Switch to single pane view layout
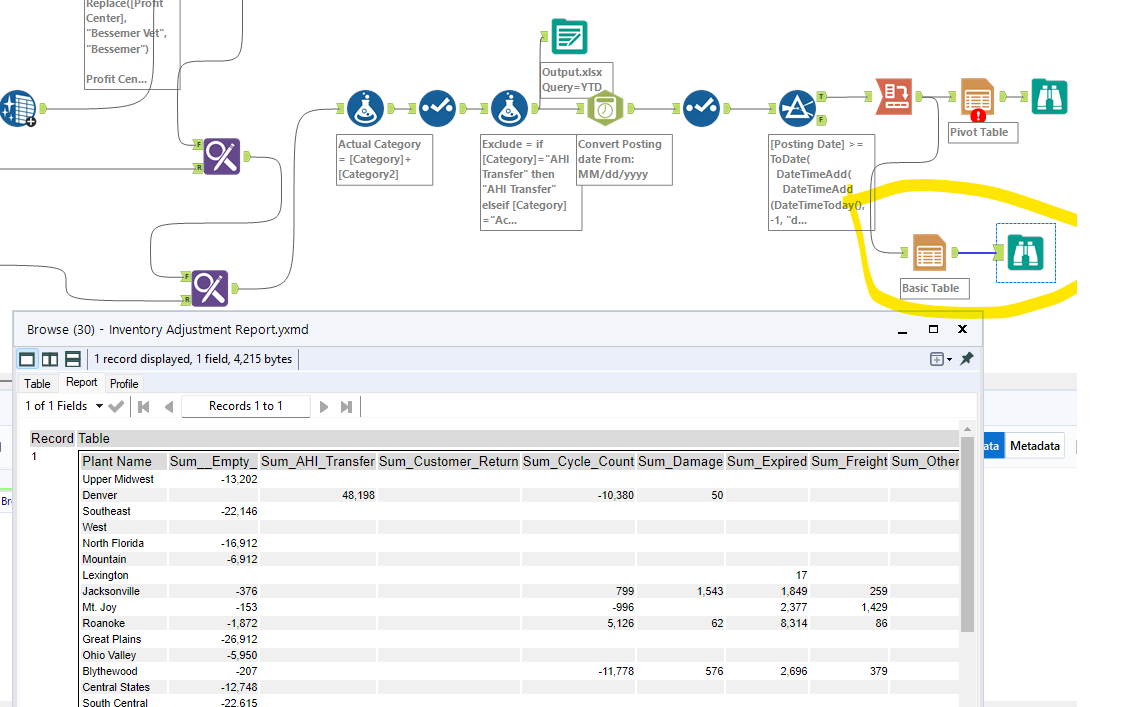This screenshot has height=707, width=1144. coord(27,359)
